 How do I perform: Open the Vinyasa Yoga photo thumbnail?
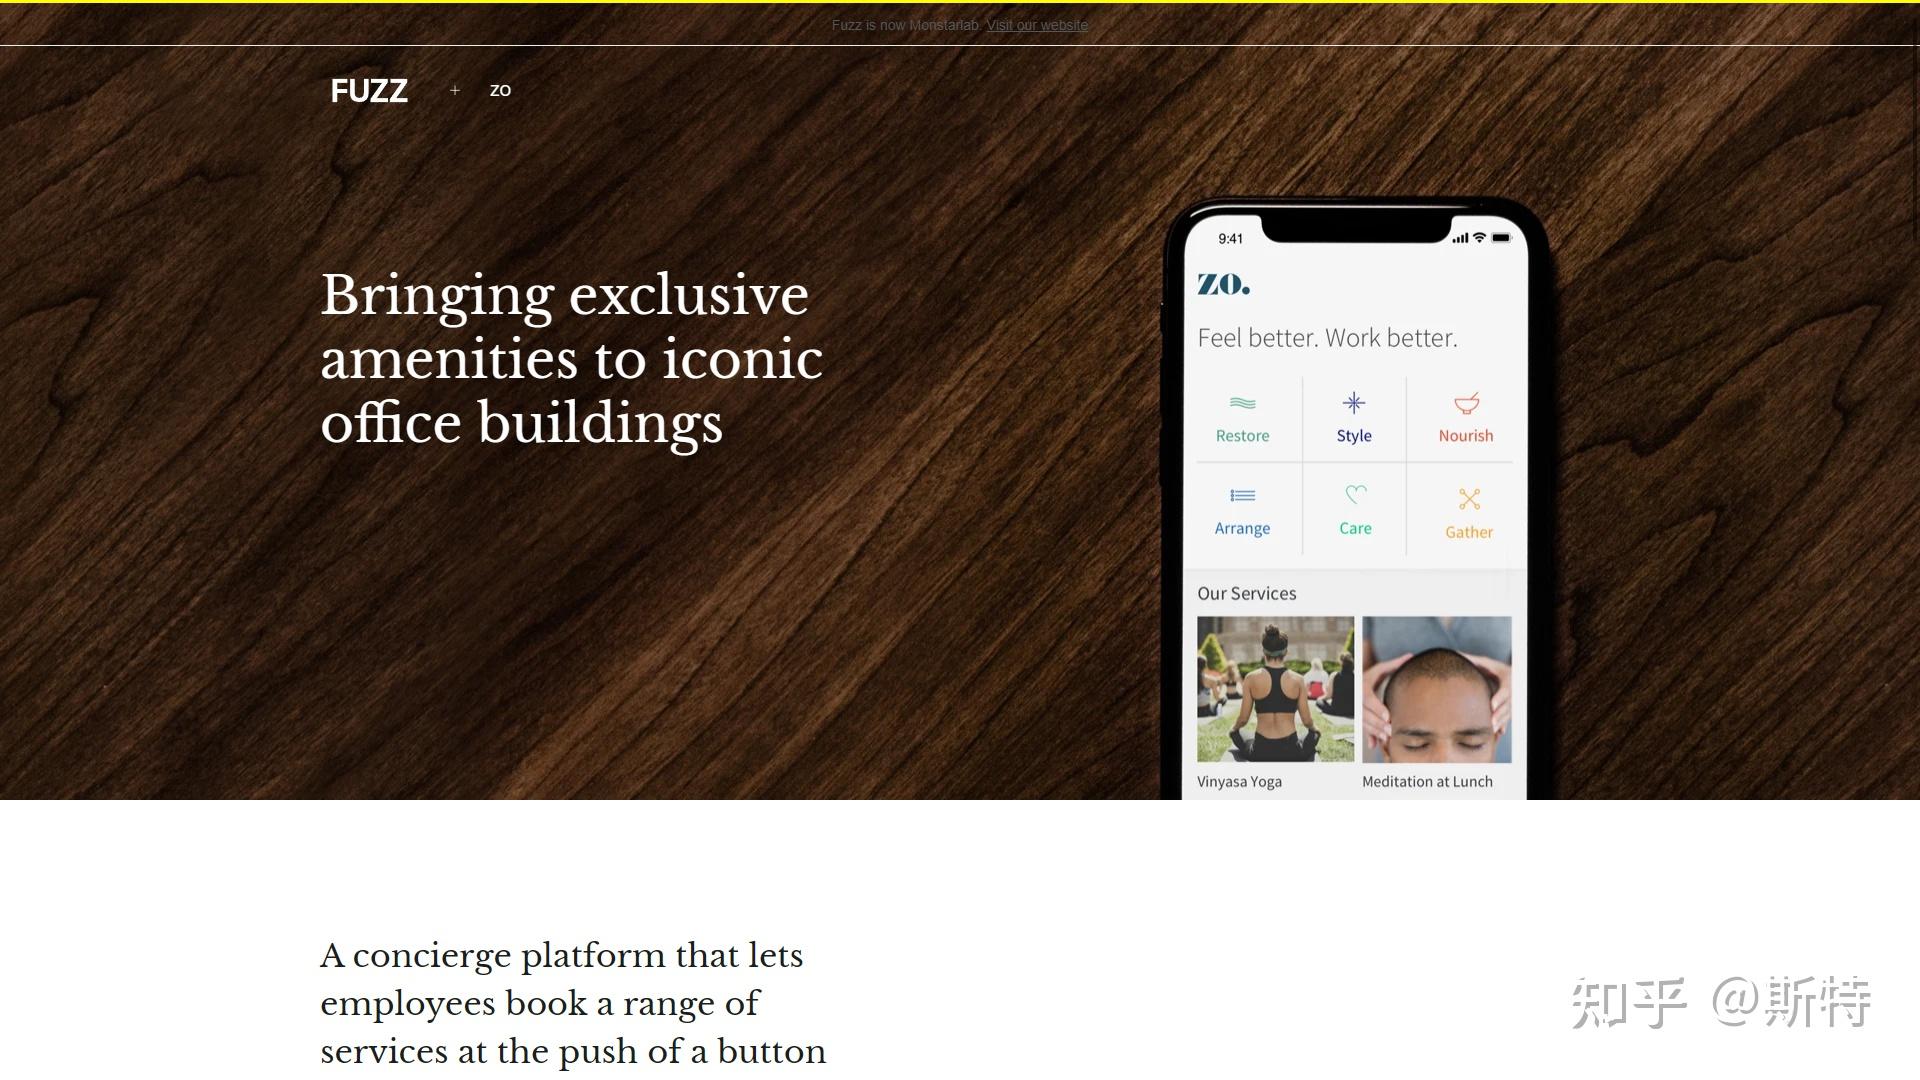coord(1276,689)
